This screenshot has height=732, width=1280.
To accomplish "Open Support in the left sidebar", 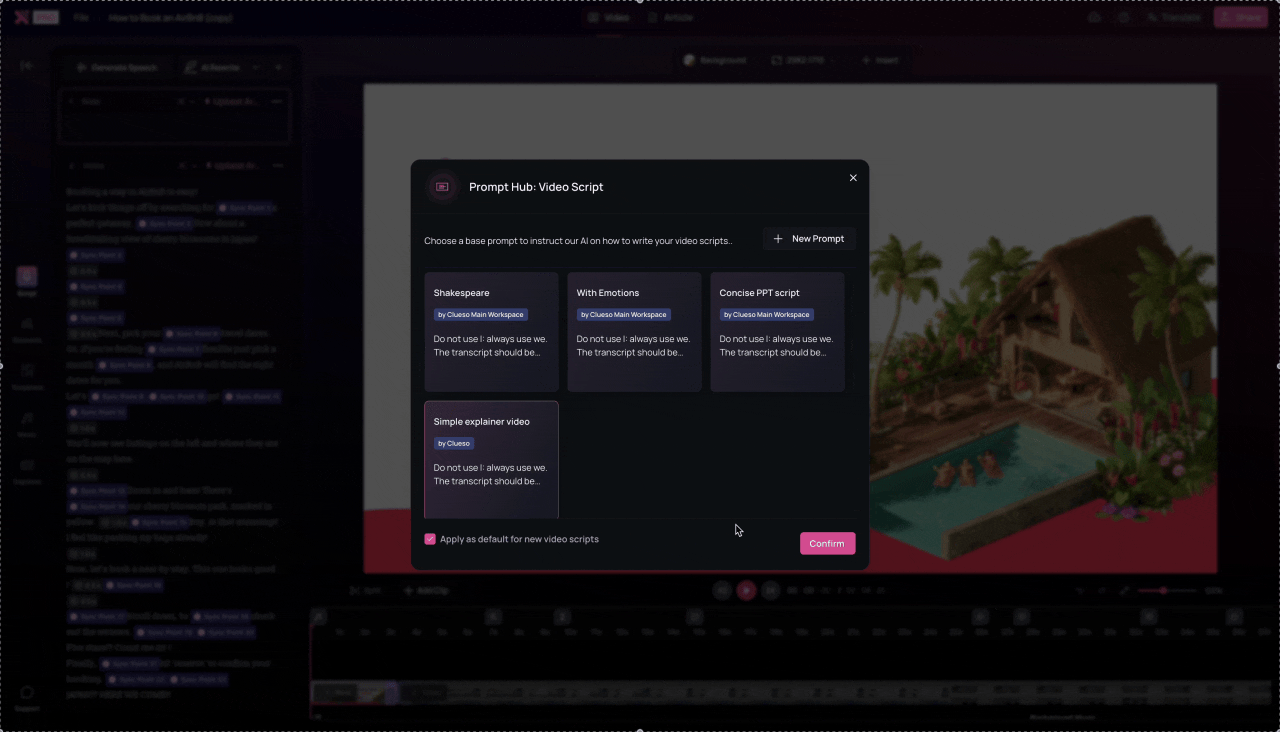I will coord(27,698).
